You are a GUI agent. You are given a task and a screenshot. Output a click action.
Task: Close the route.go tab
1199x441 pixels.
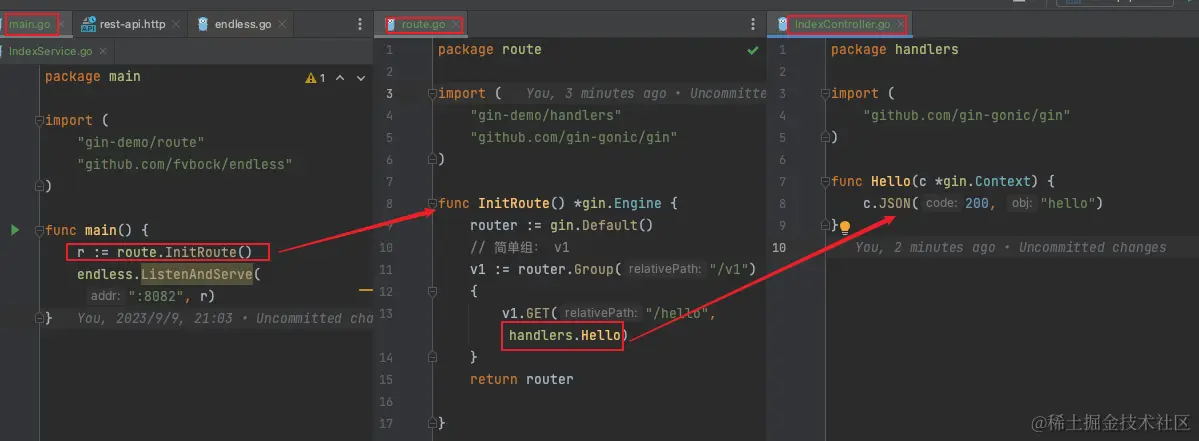coord(456,24)
